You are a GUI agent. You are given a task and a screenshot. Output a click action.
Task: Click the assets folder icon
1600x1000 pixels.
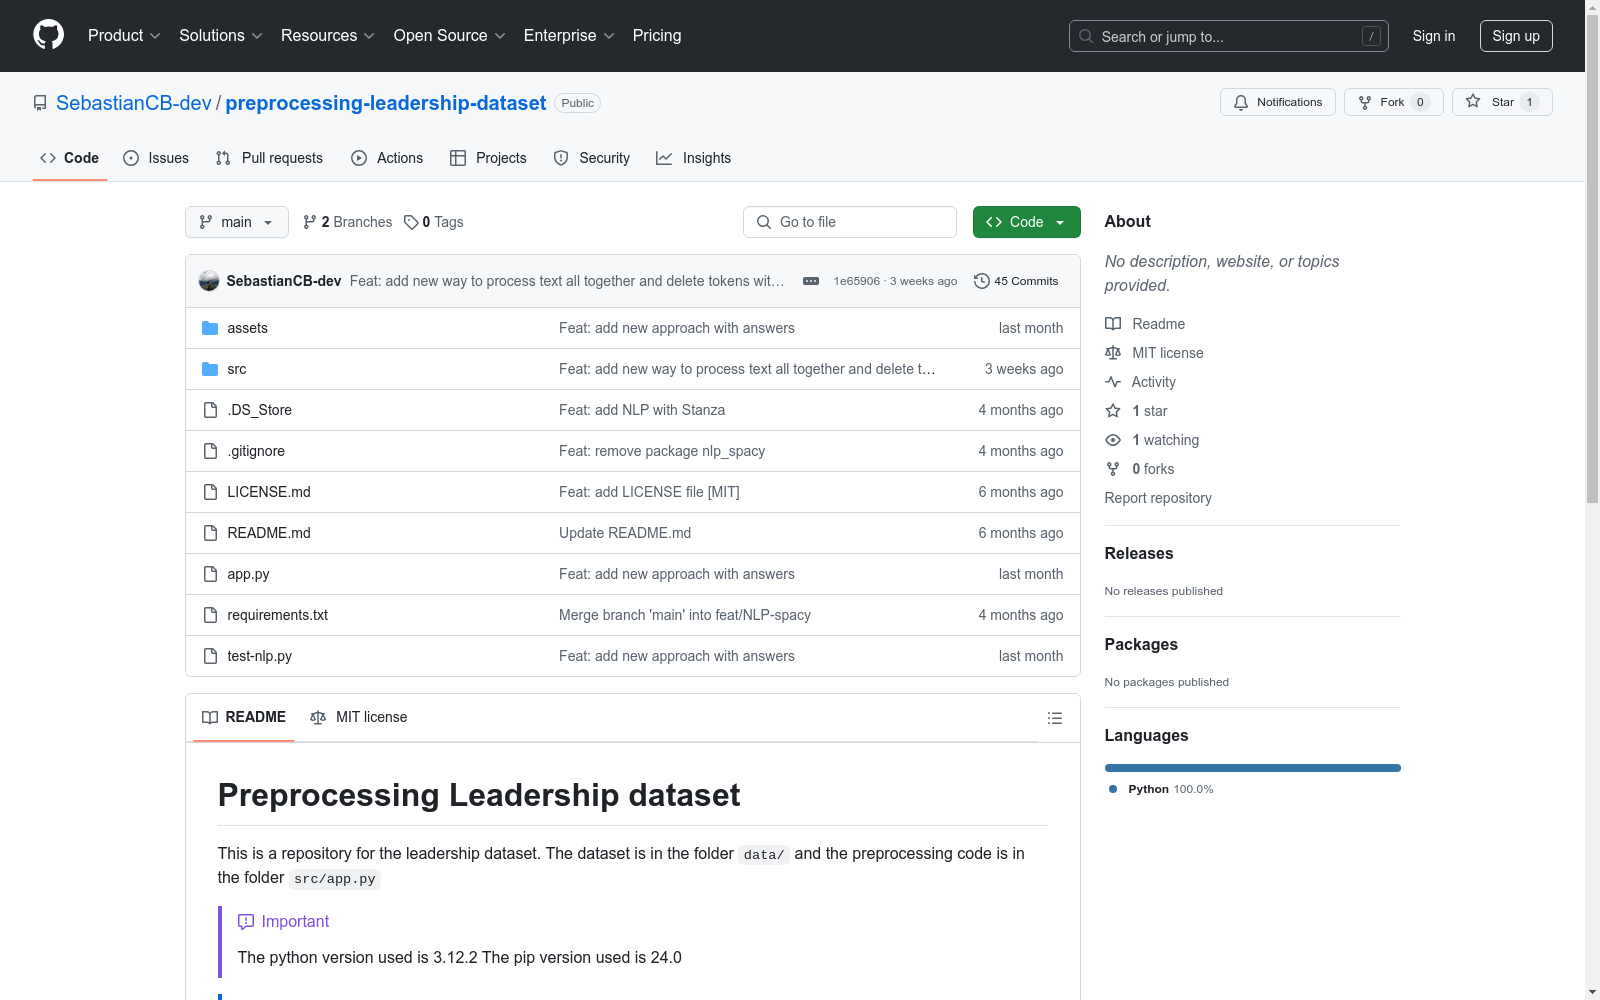[x=210, y=328]
